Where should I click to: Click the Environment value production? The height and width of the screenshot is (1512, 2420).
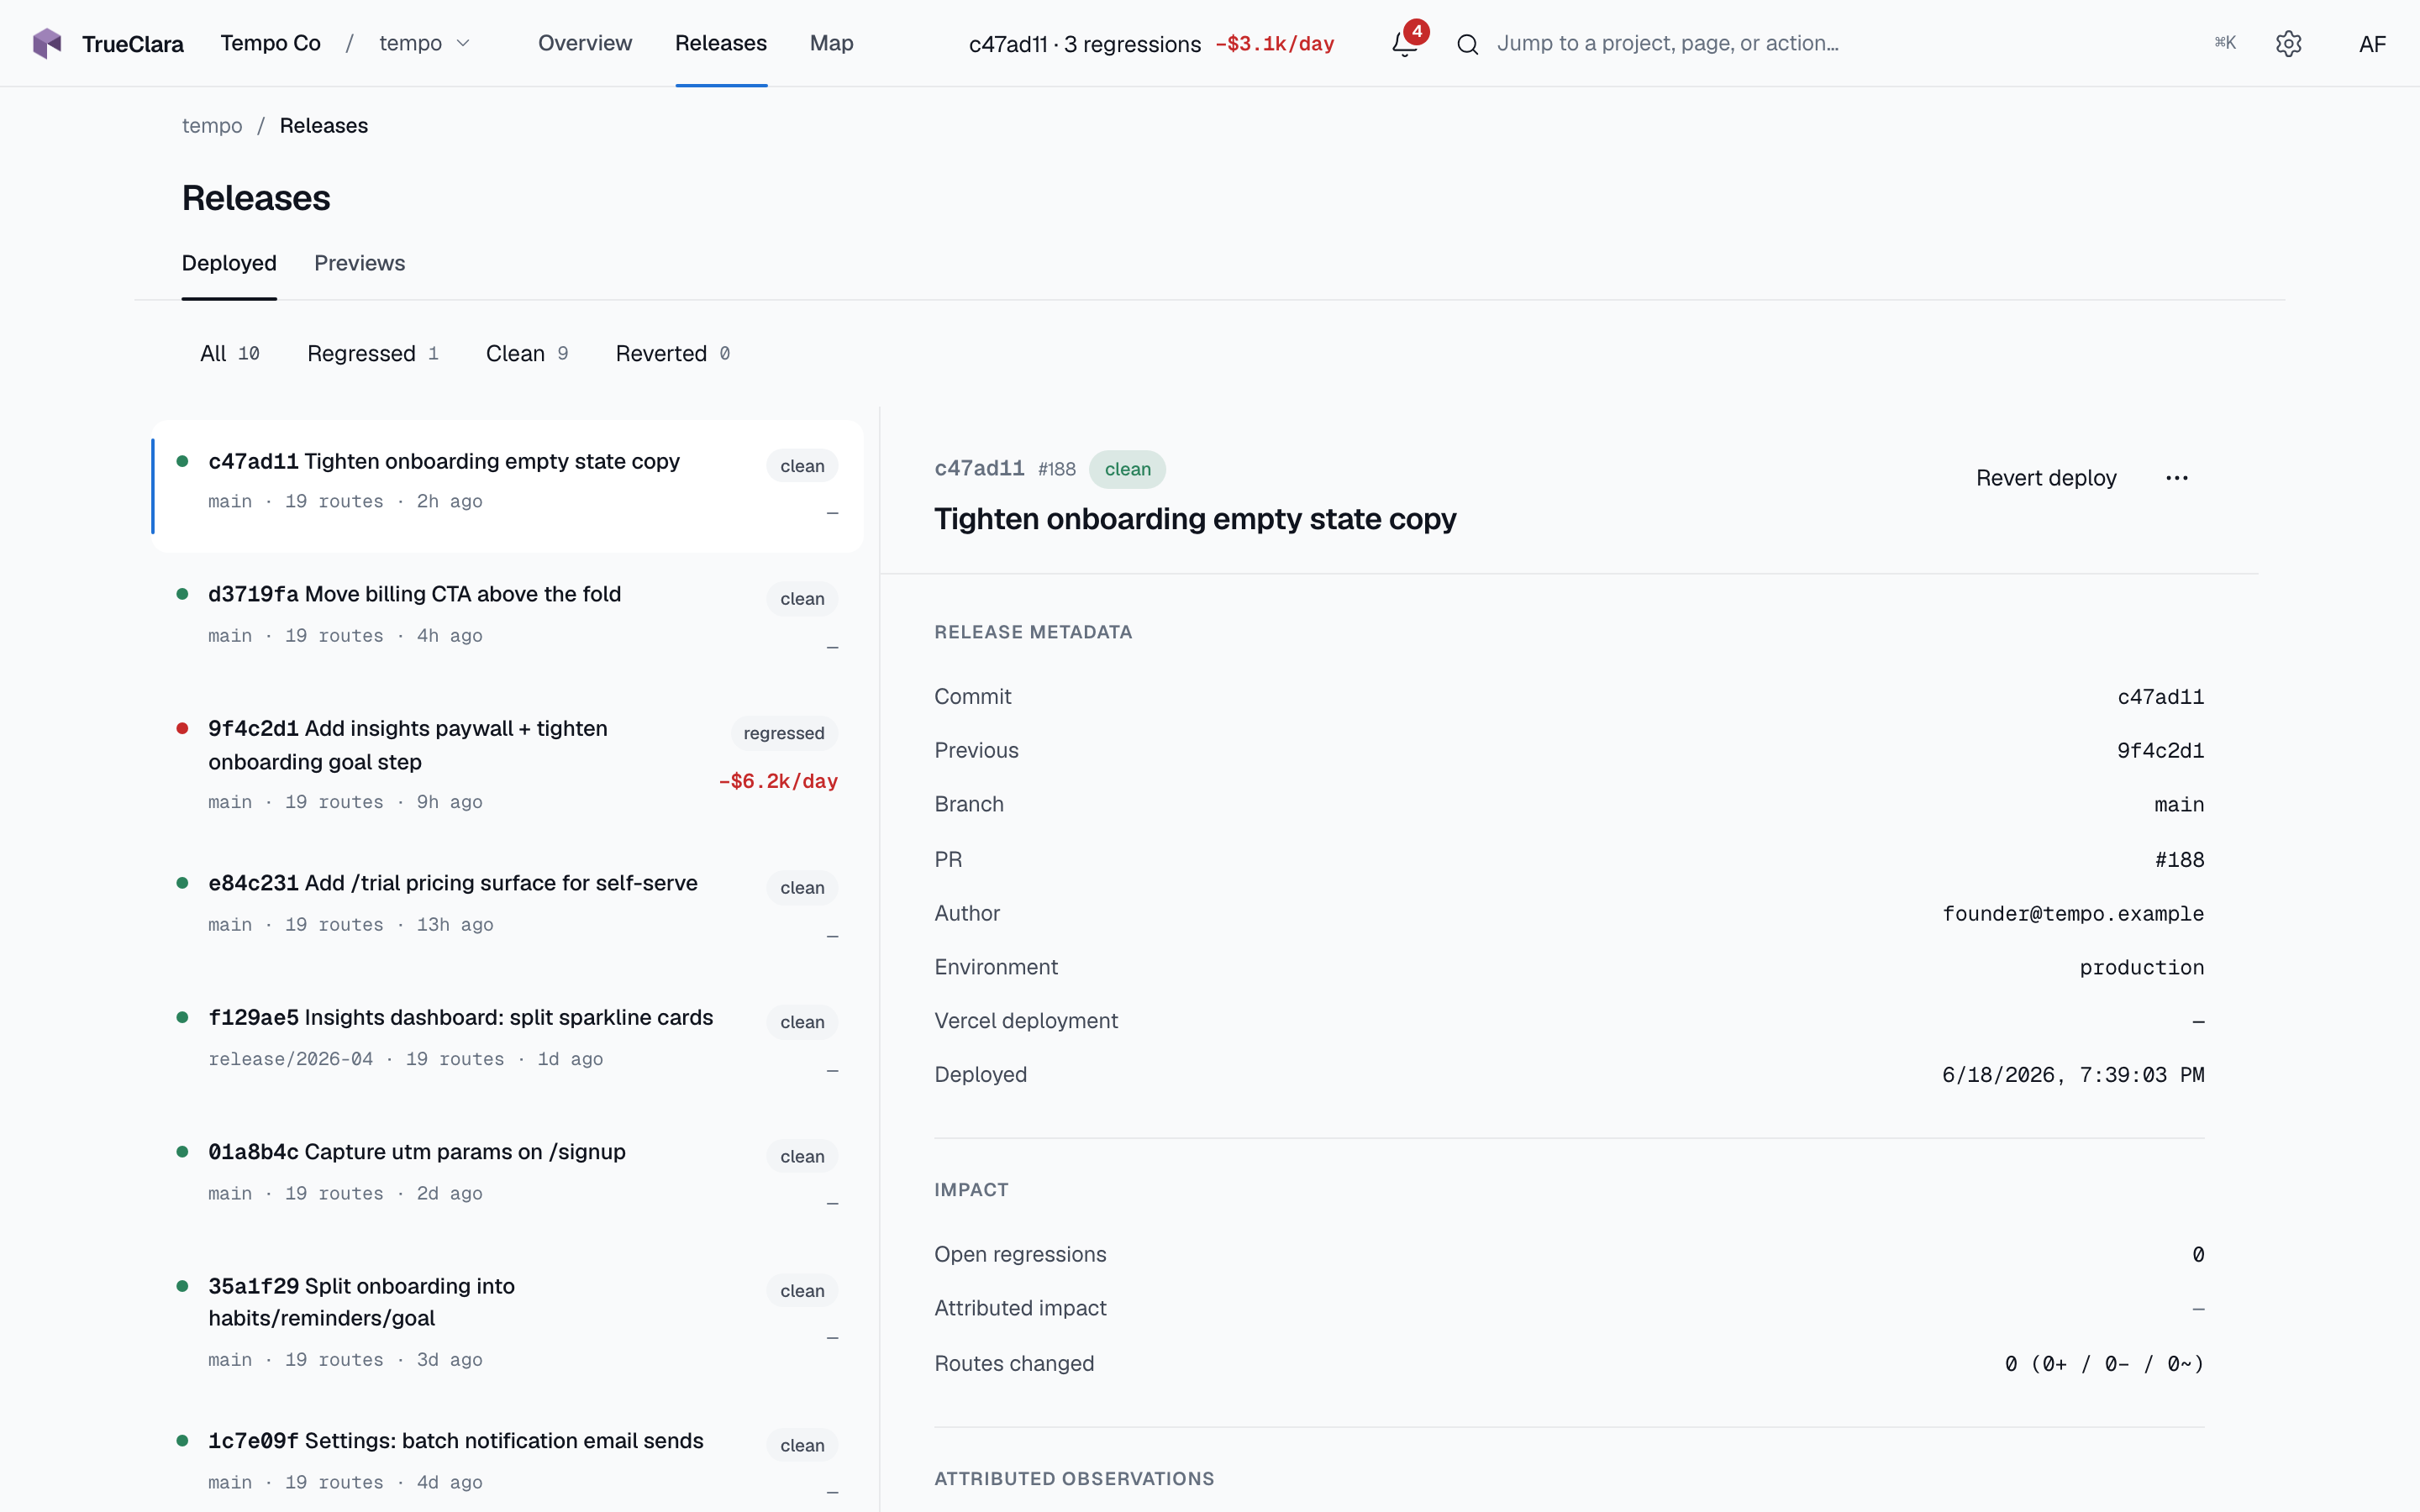pyautogui.click(x=2142, y=968)
